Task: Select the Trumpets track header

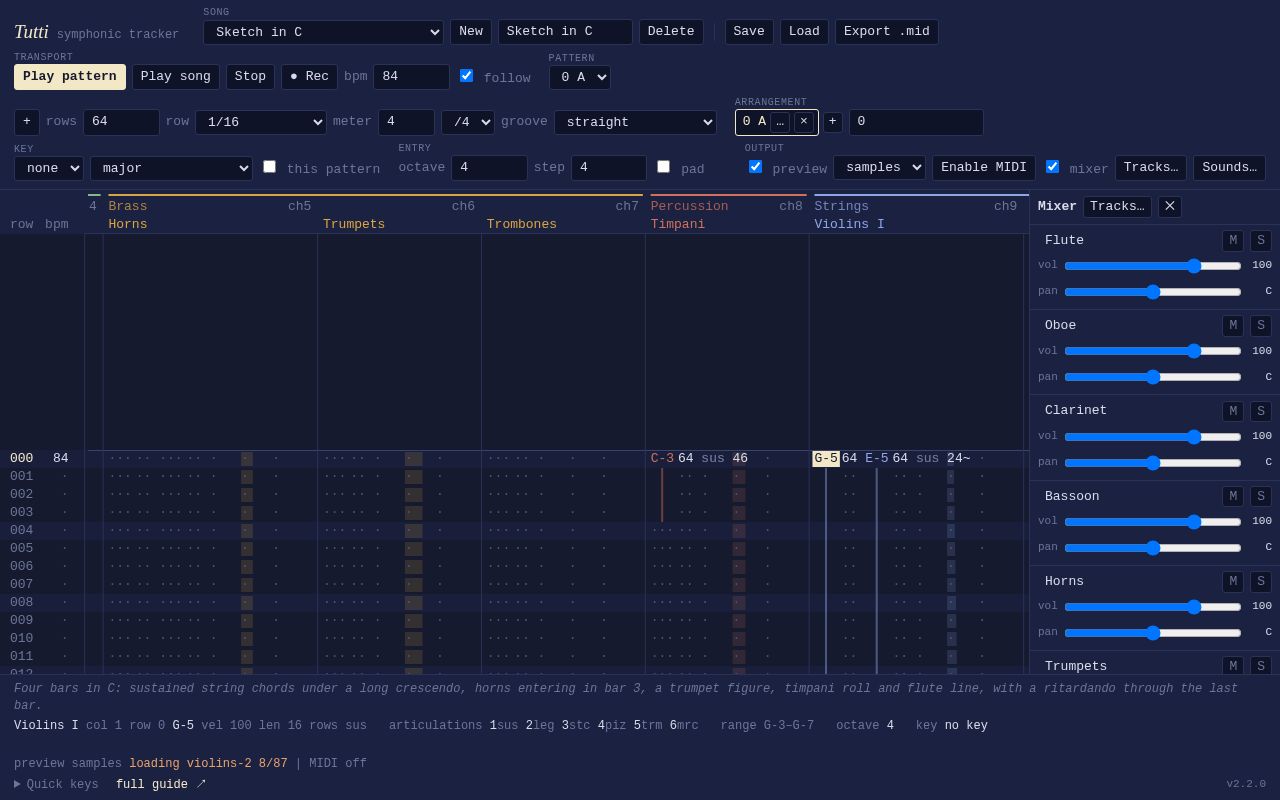Action: (x=354, y=224)
